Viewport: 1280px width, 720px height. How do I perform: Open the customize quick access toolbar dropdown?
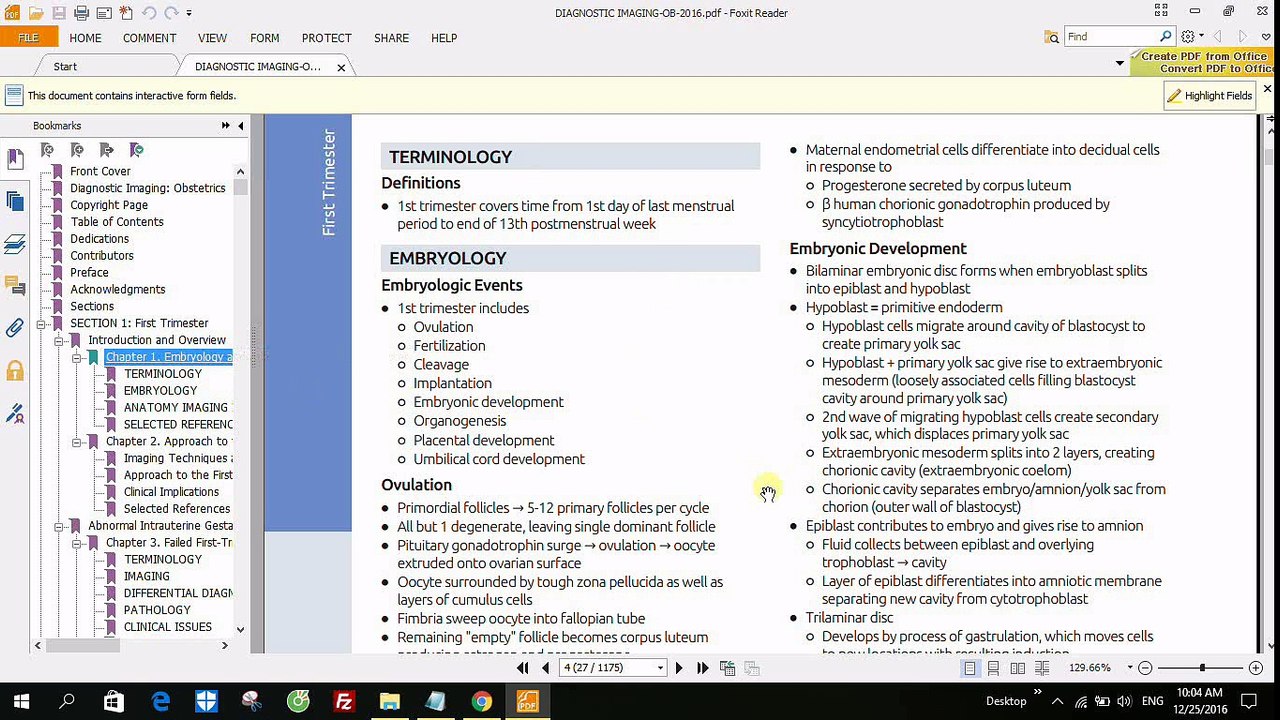pyautogui.click(x=189, y=13)
